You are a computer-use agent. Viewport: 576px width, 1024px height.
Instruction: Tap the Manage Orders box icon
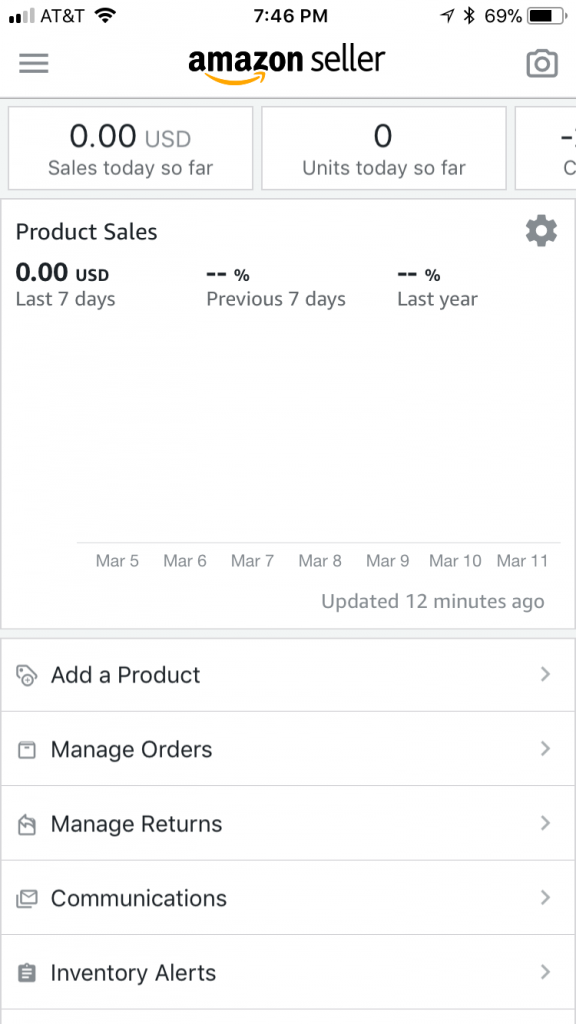26,750
